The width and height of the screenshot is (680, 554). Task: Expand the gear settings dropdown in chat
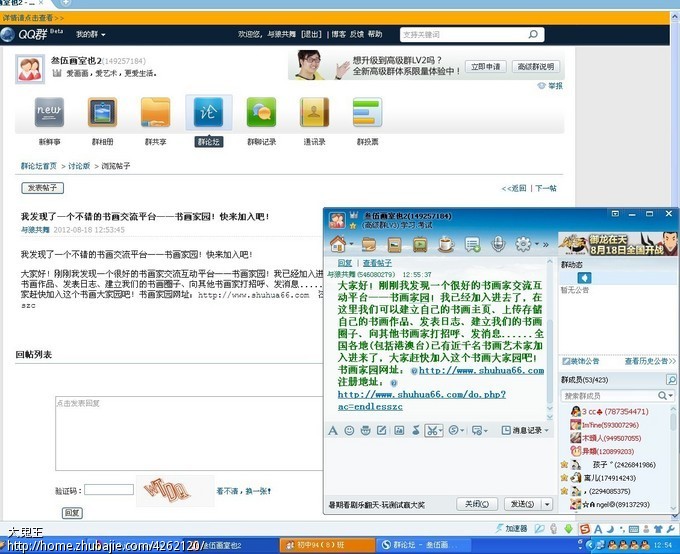(536, 244)
